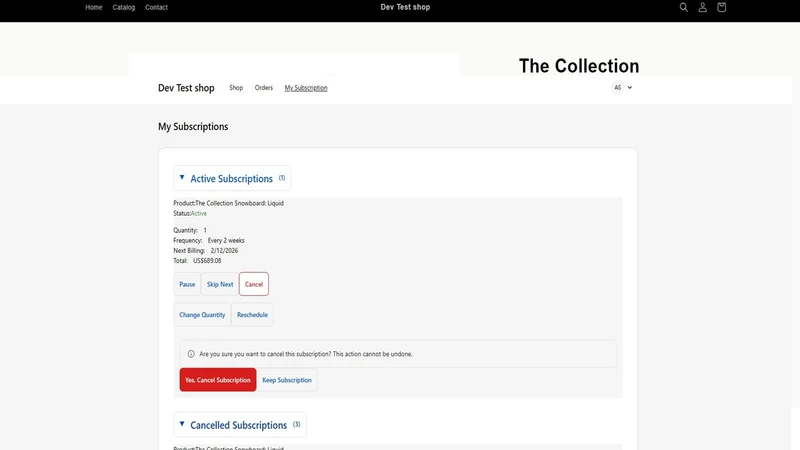This screenshot has height=450, width=800.
Task: Click the green Active status text
Action: [x=199, y=213]
